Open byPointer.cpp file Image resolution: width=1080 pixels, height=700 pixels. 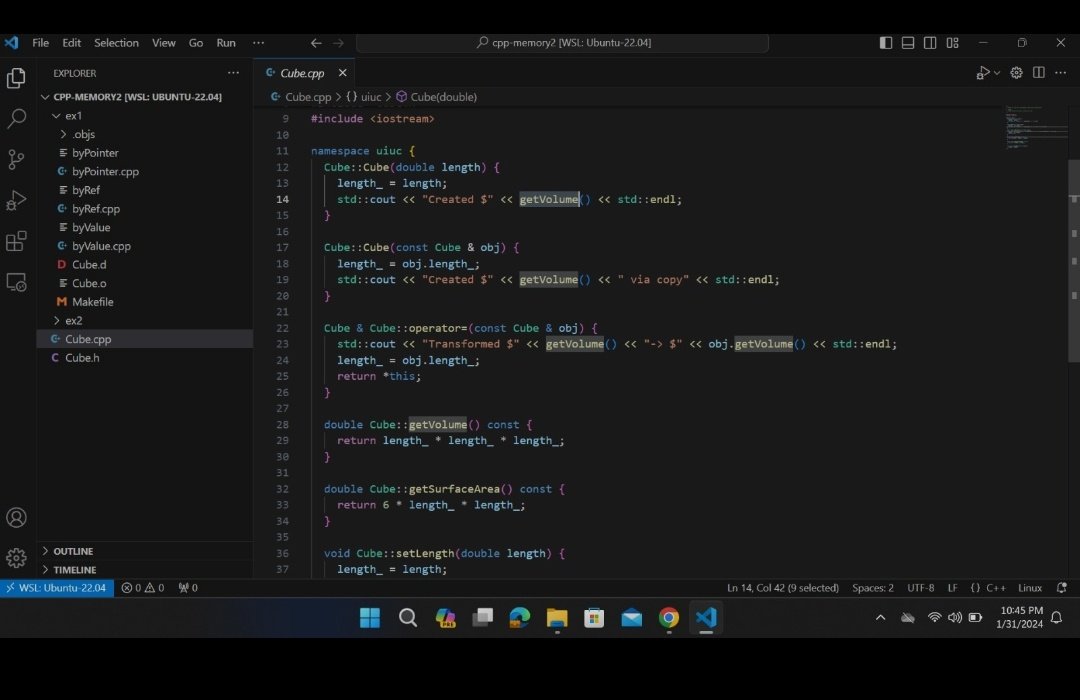tap(145, 171)
